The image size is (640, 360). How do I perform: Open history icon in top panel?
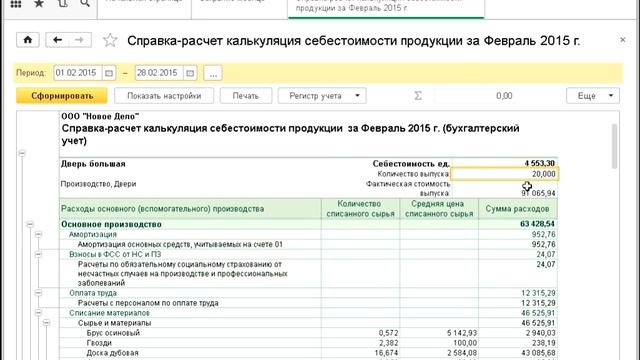point(62,4)
